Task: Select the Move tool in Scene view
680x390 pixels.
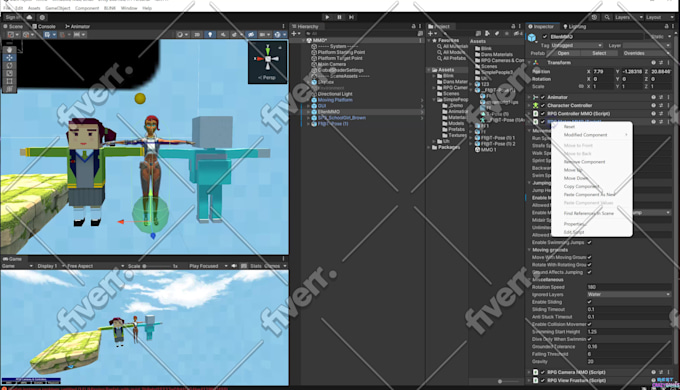Action: click(x=9, y=58)
